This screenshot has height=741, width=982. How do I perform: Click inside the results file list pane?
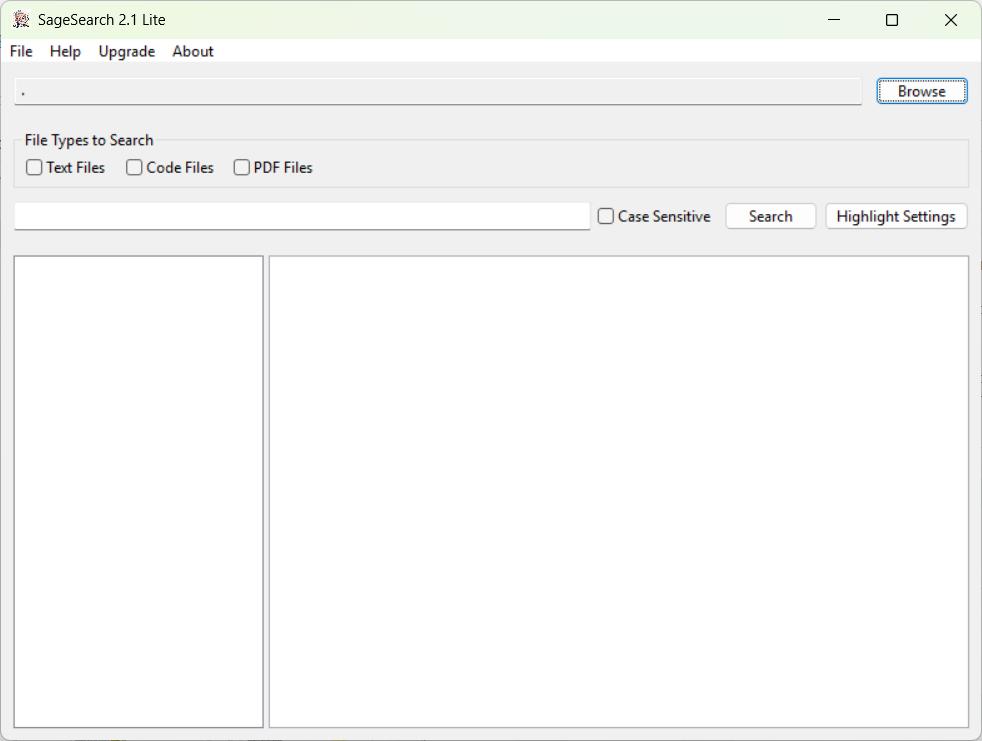(x=138, y=491)
